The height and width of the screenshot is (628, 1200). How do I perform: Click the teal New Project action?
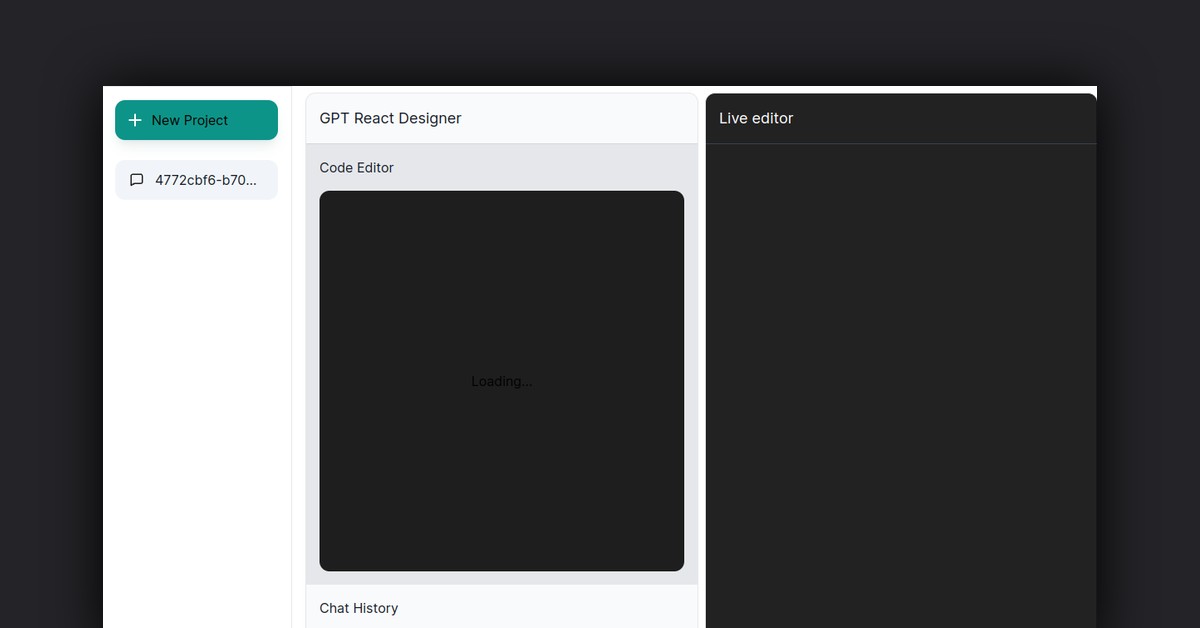[x=196, y=120]
